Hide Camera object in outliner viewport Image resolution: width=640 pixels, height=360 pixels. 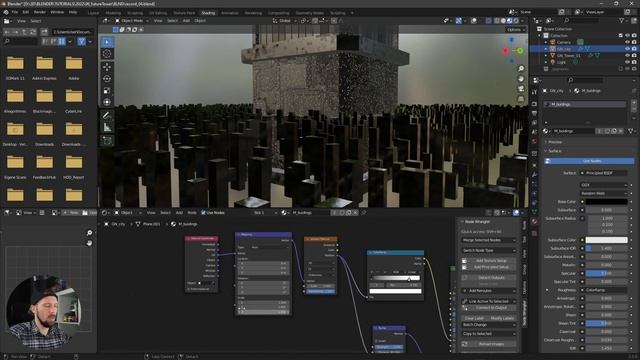627,42
